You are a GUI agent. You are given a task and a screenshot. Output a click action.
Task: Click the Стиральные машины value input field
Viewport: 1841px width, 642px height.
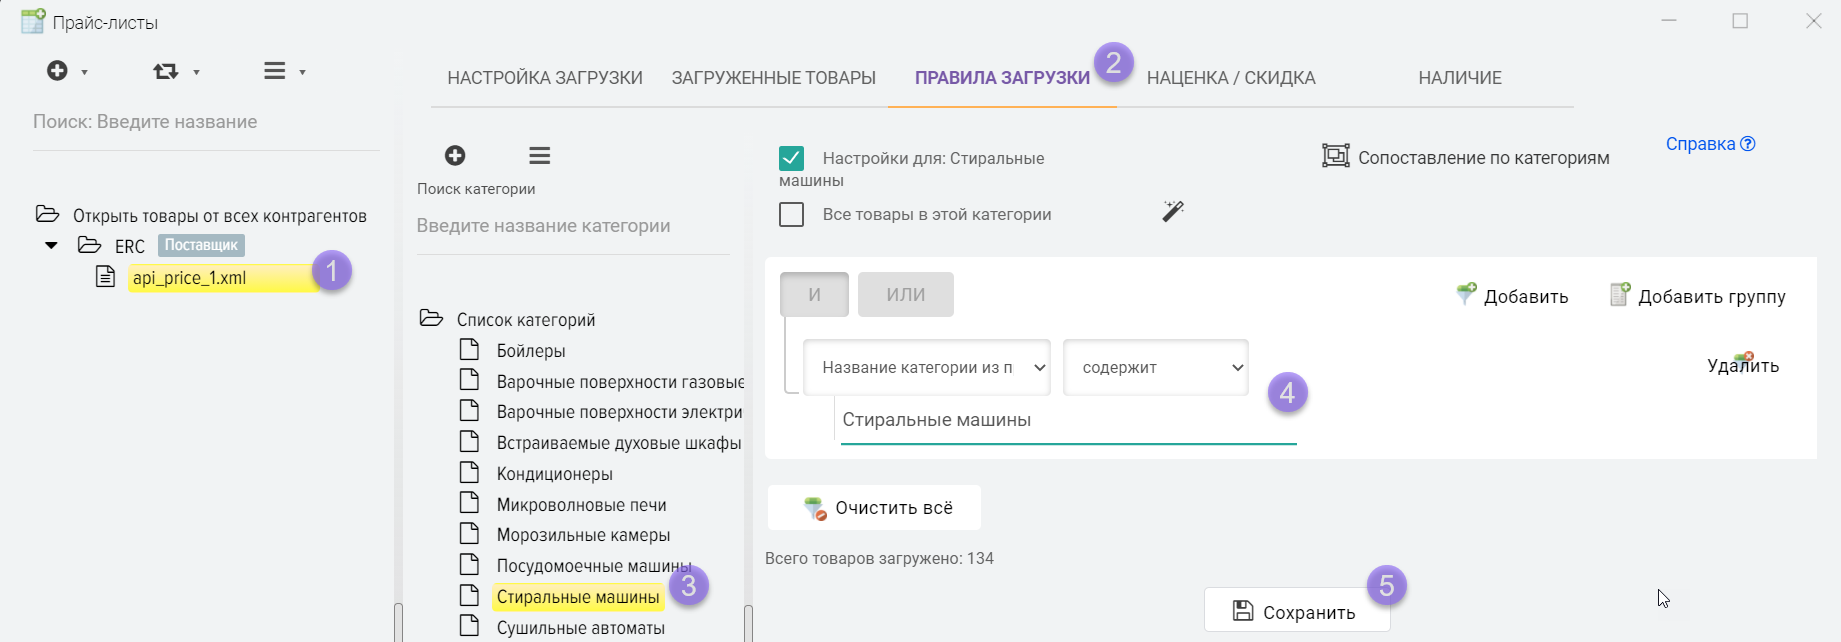coord(1067,421)
